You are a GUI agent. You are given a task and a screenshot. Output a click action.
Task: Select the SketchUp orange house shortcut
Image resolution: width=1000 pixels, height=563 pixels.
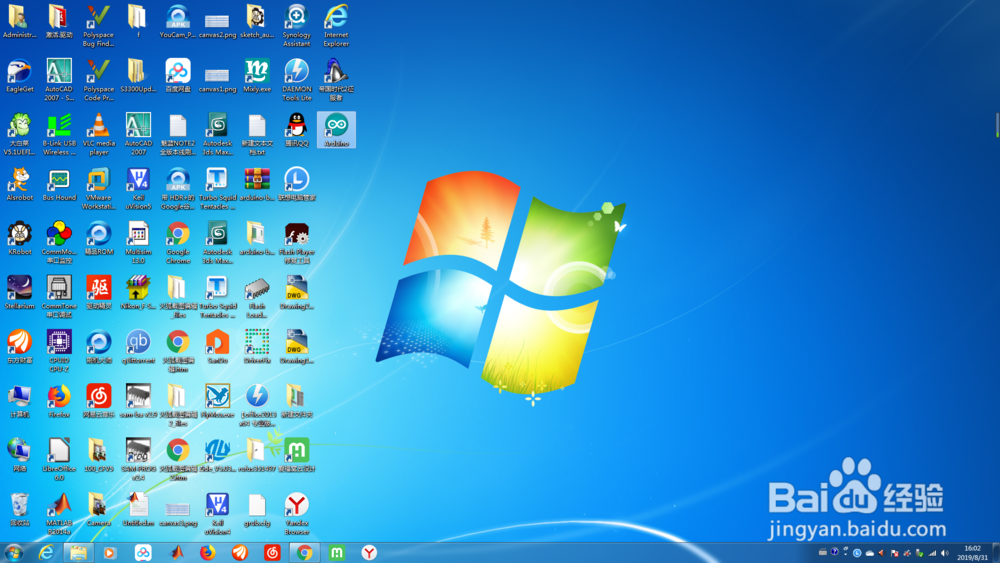pos(217,347)
